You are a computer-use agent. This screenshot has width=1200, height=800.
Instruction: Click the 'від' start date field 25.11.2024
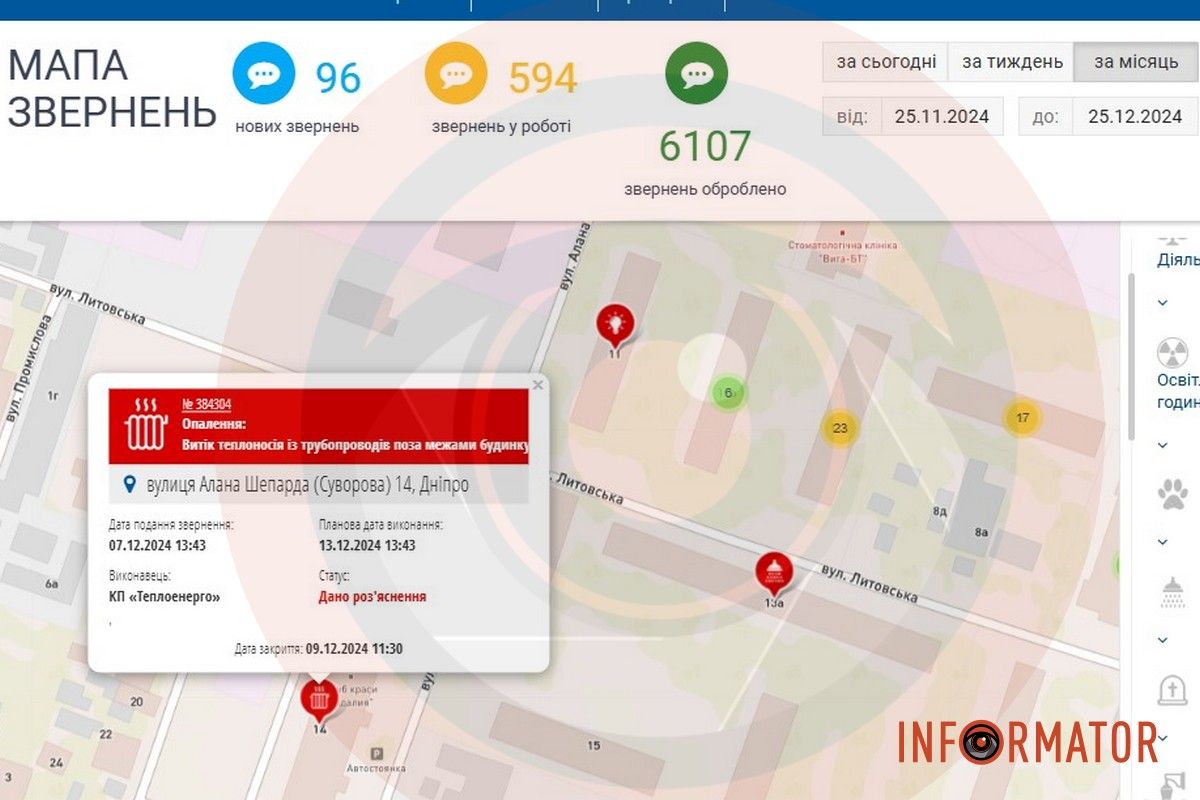[941, 116]
